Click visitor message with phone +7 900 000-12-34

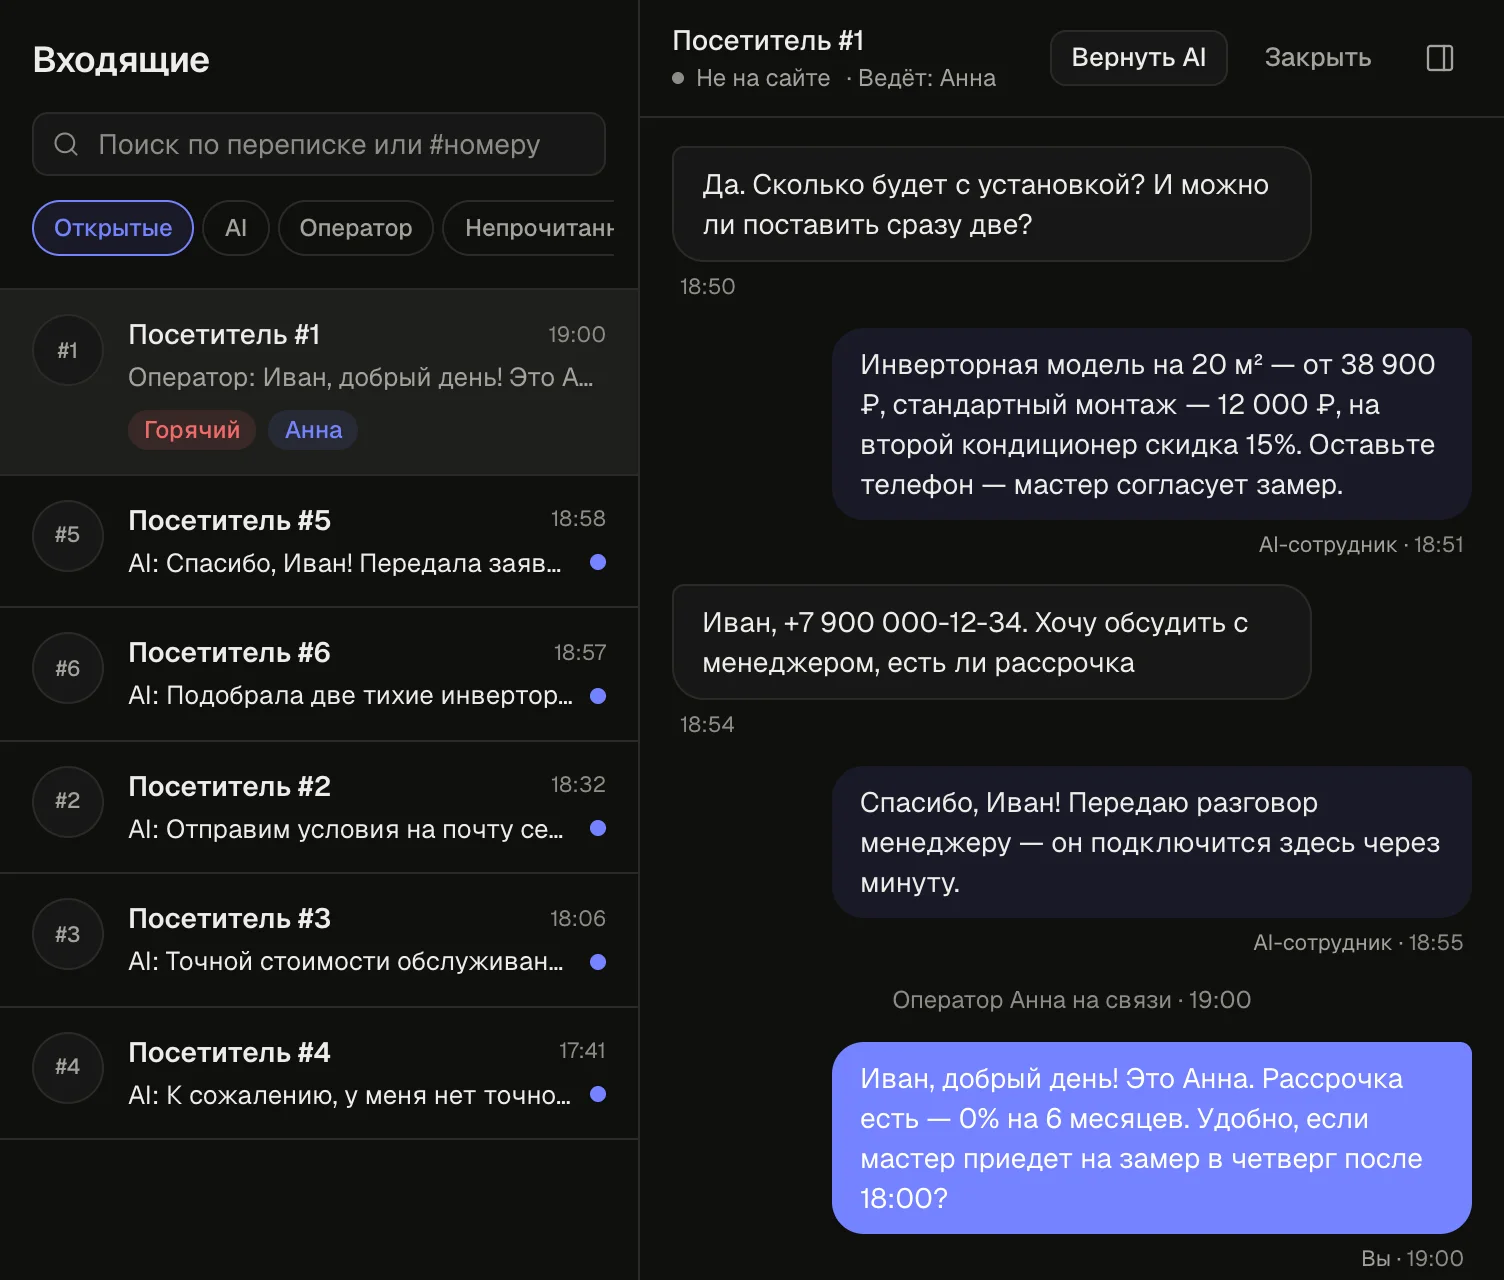coord(991,642)
